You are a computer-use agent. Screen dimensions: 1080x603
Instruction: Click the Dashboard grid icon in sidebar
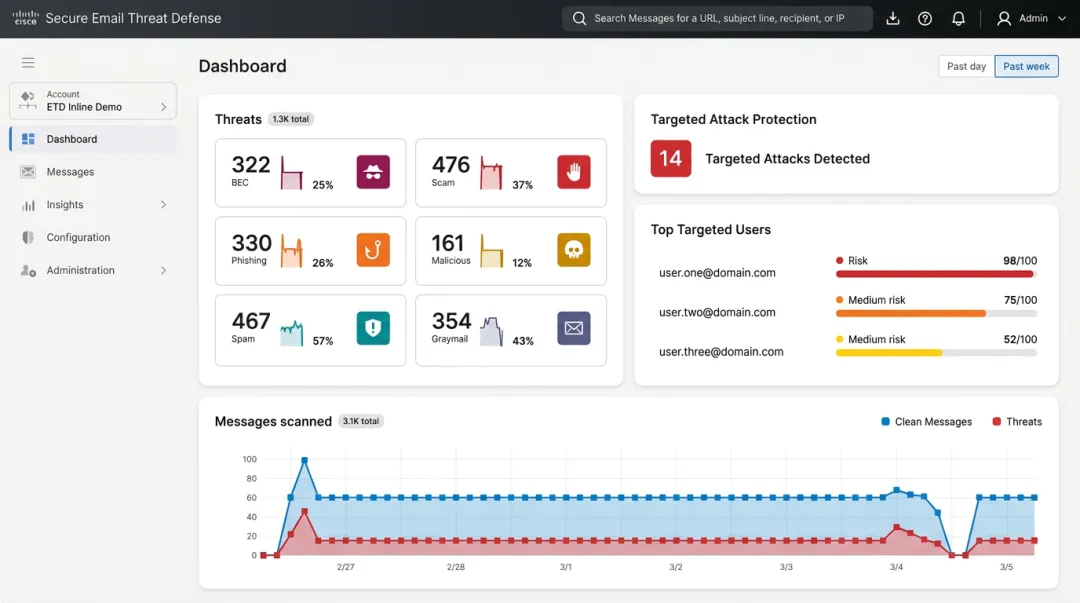click(x=28, y=139)
